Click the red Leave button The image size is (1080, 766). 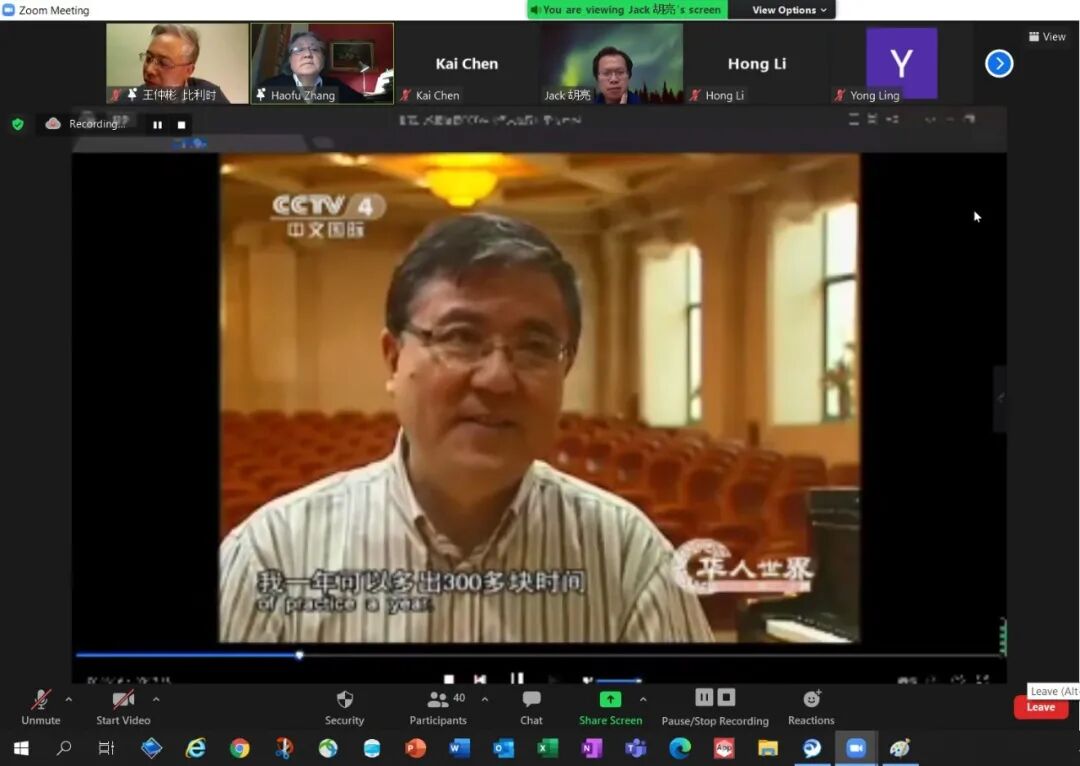[1041, 707]
